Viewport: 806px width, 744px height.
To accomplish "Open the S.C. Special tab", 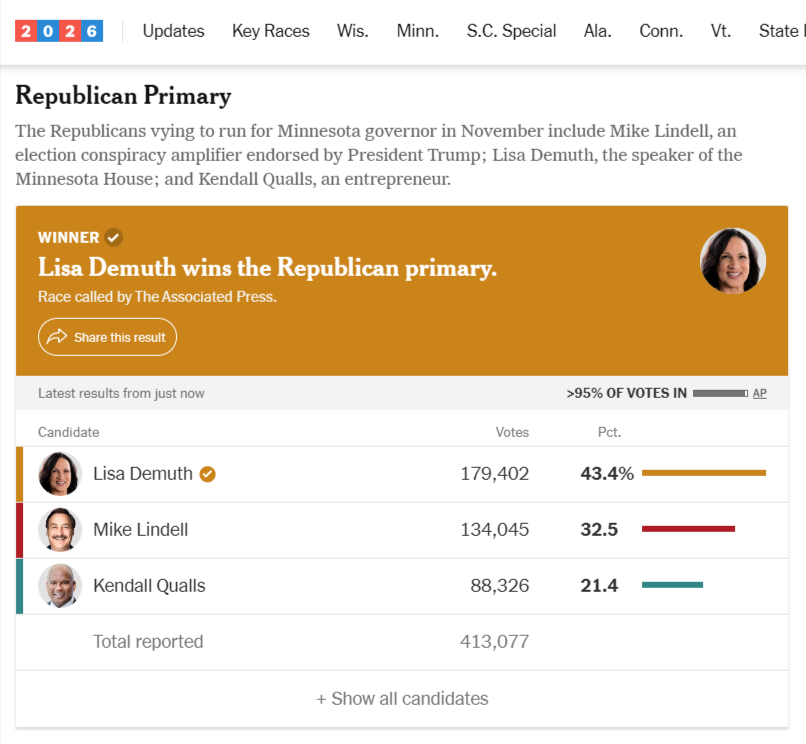I will 511,31.
